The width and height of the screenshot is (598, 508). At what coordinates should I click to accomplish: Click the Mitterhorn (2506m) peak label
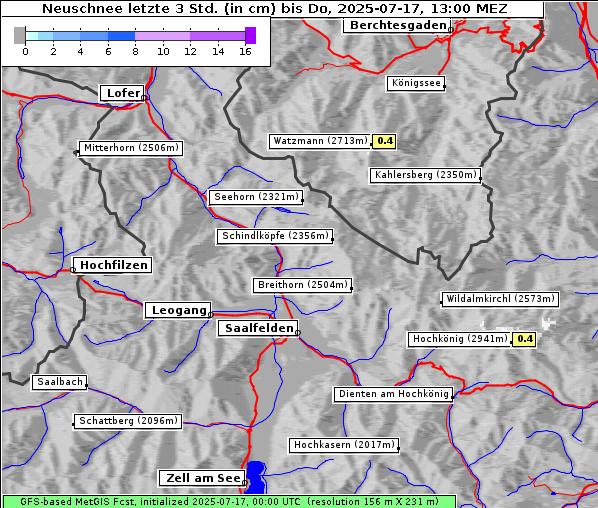[x=130, y=148]
